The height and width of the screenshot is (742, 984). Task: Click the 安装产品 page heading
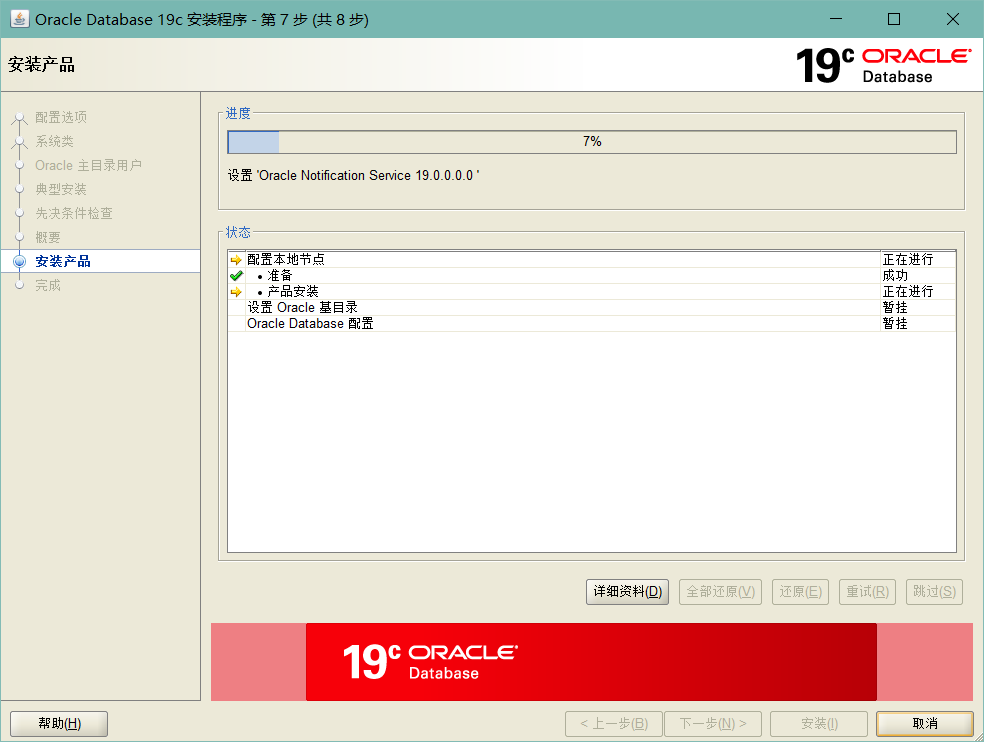point(41,65)
